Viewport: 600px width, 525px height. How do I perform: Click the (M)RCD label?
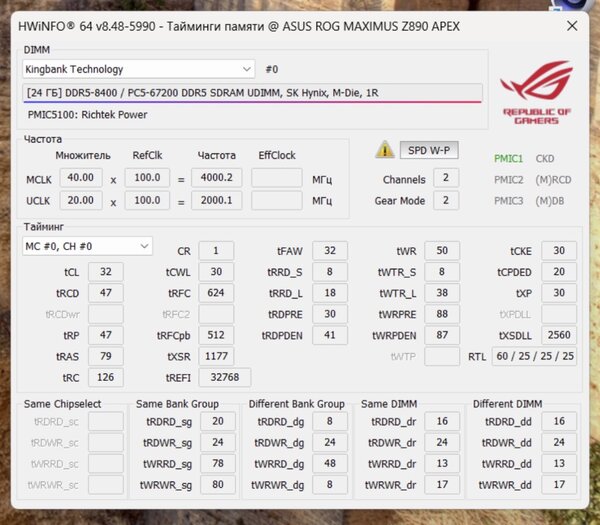coord(553,179)
